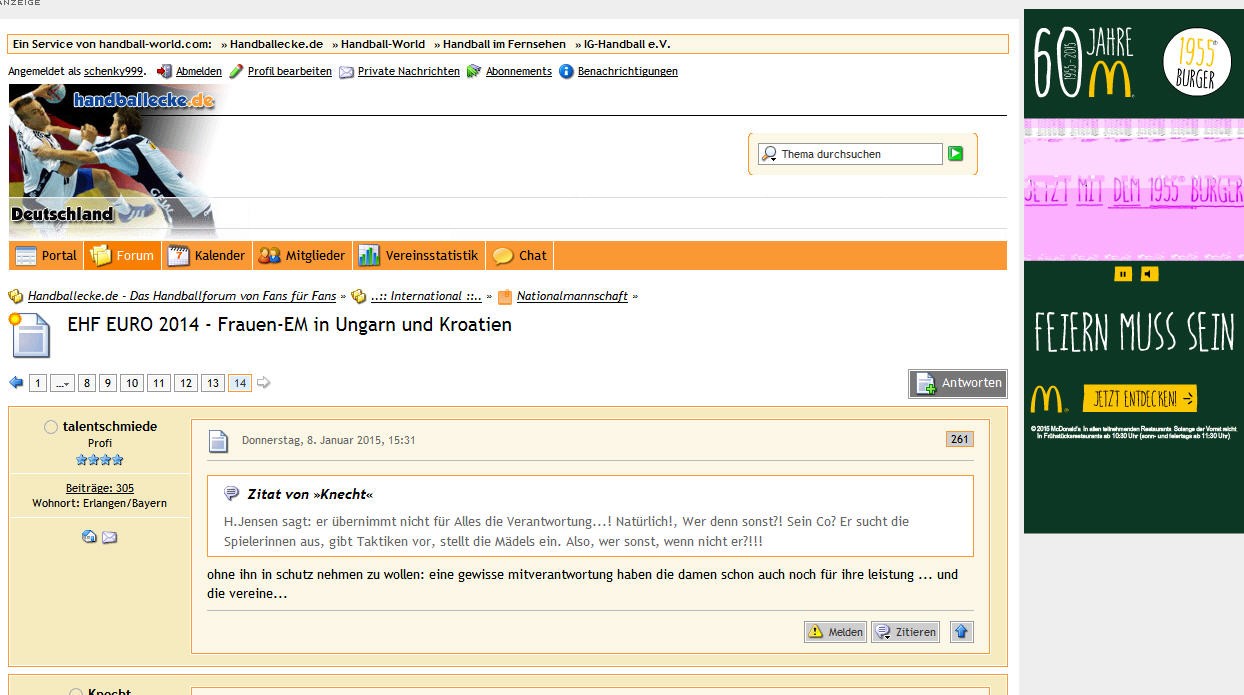Open the Chat tab
1244x695 pixels.
click(x=520, y=256)
